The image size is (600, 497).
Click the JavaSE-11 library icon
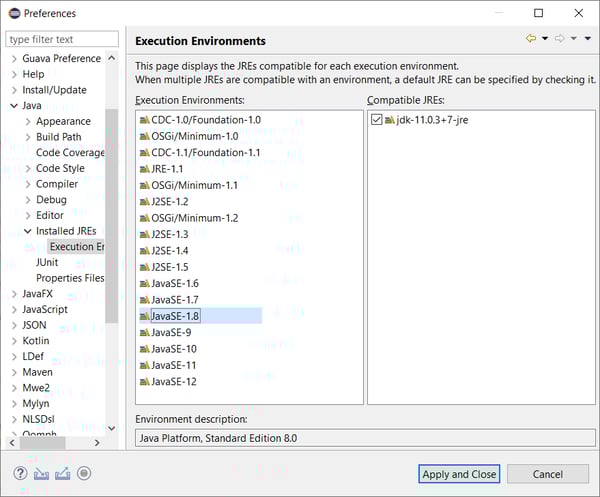click(144, 365)
